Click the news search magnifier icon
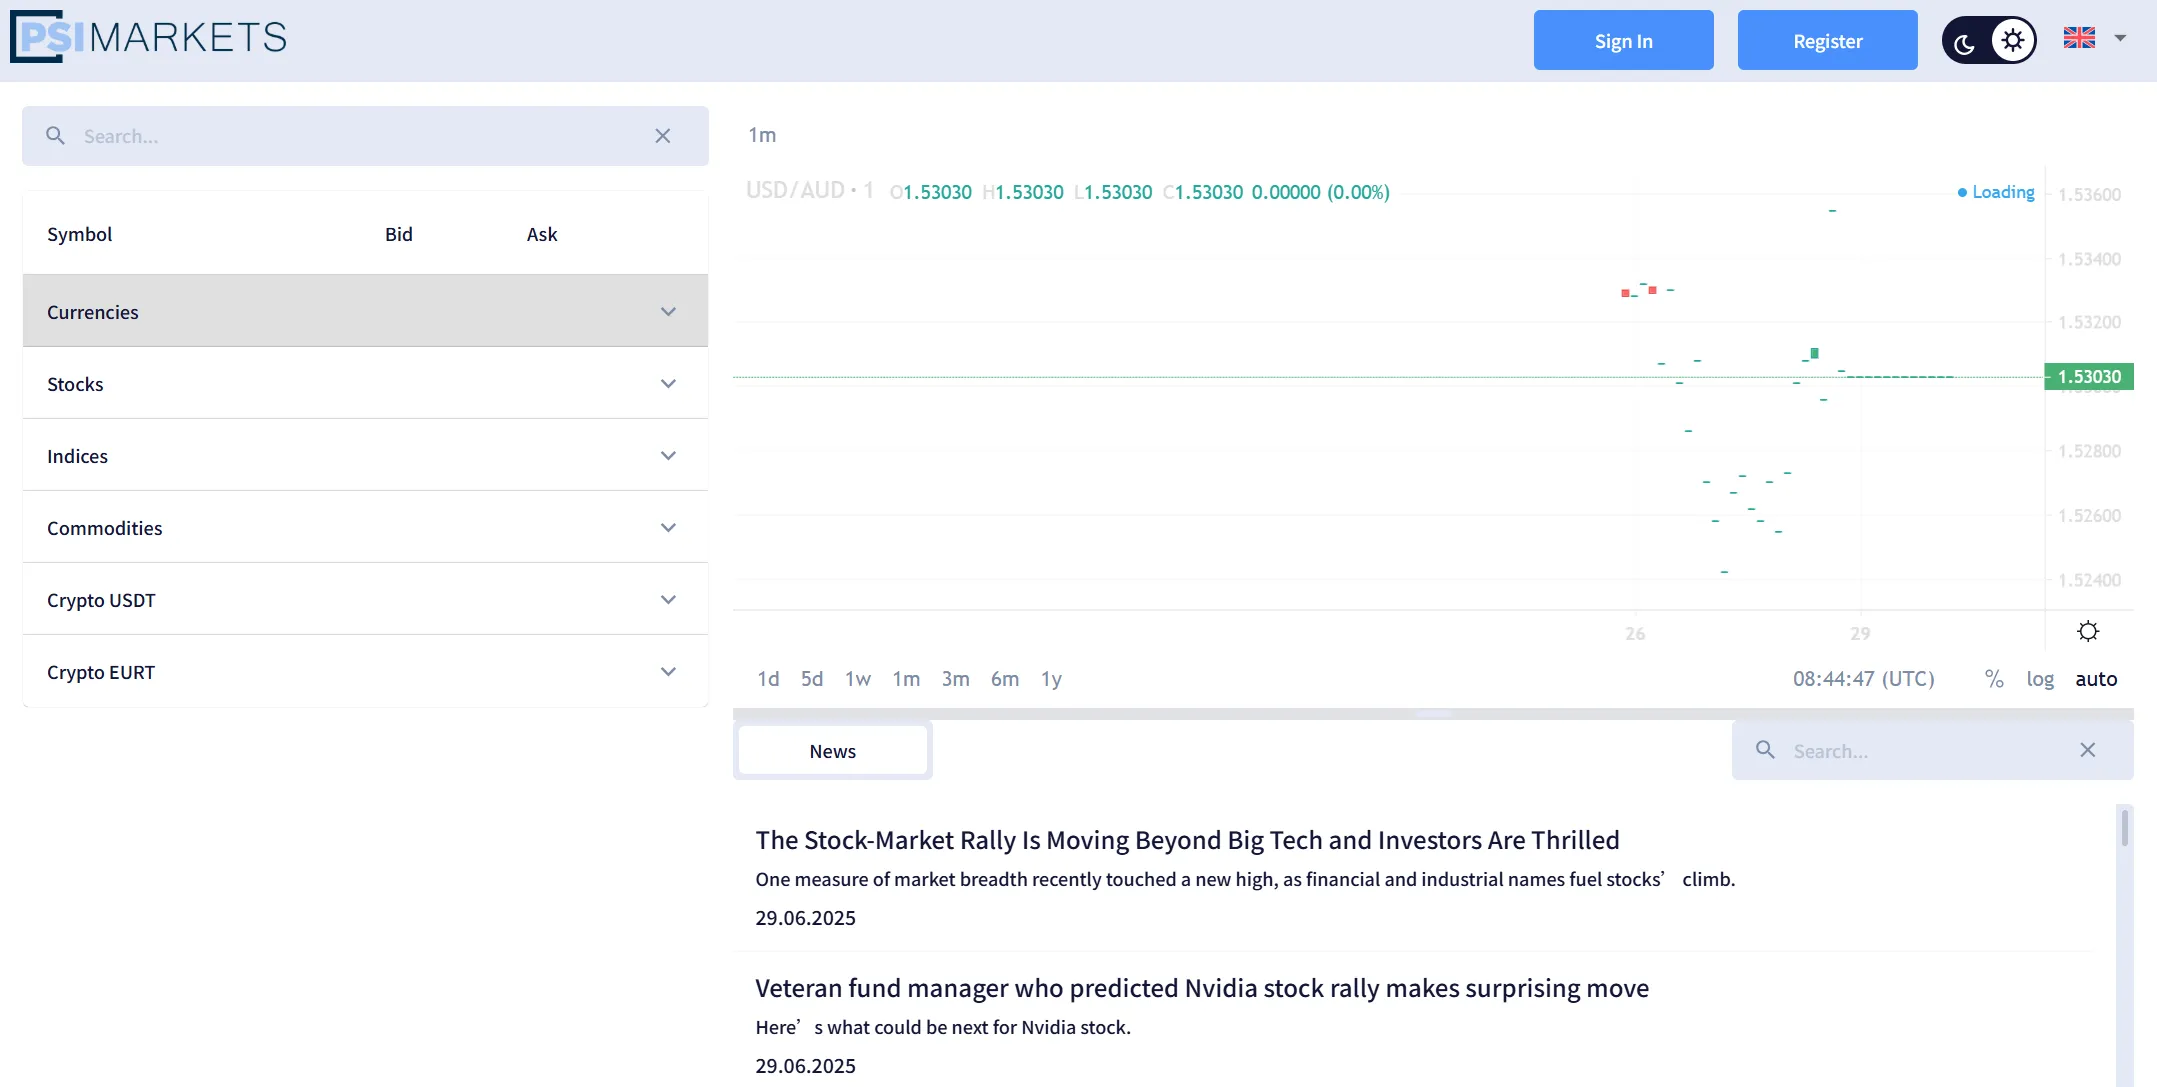Screen dimensions: 2157x1087 click(x=1766, y=750)
